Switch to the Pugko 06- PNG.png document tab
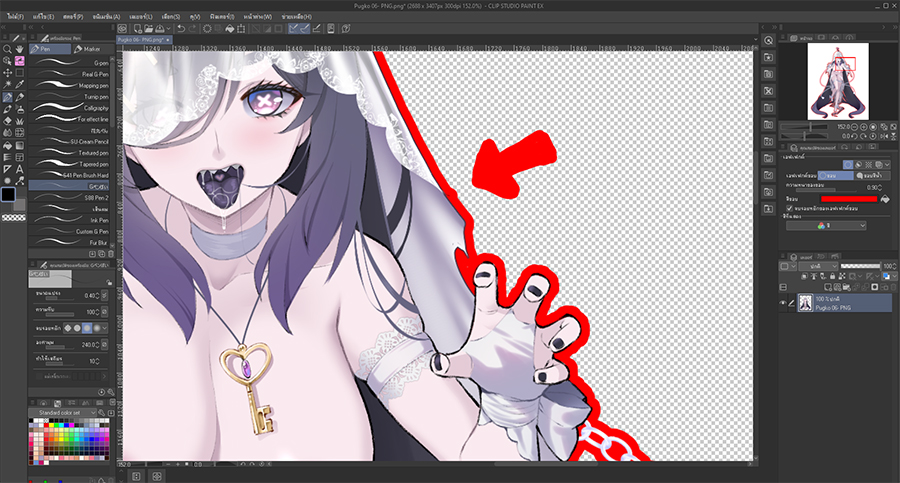Viewport: 900px width, 483px height. (141, 40)
